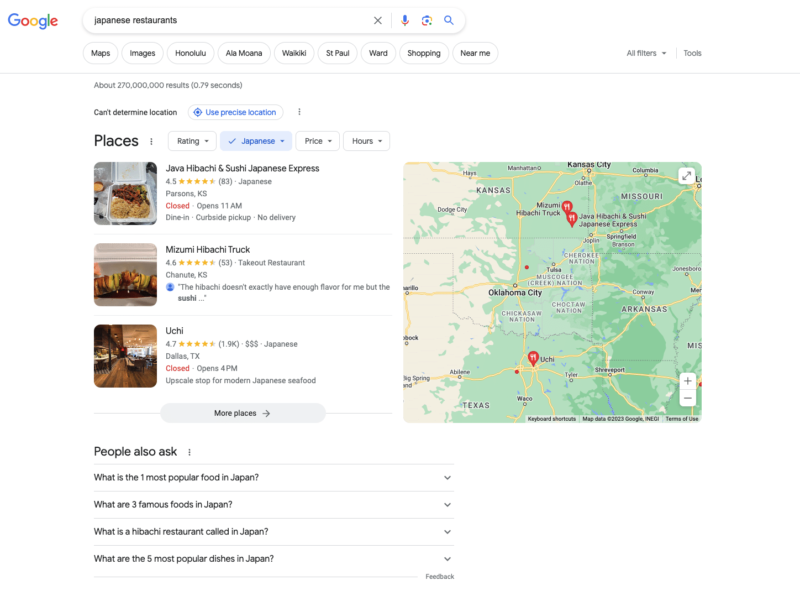
Task: Open the Mizumi Hibachi Truck listing
Action: click(x=208, y=250)
